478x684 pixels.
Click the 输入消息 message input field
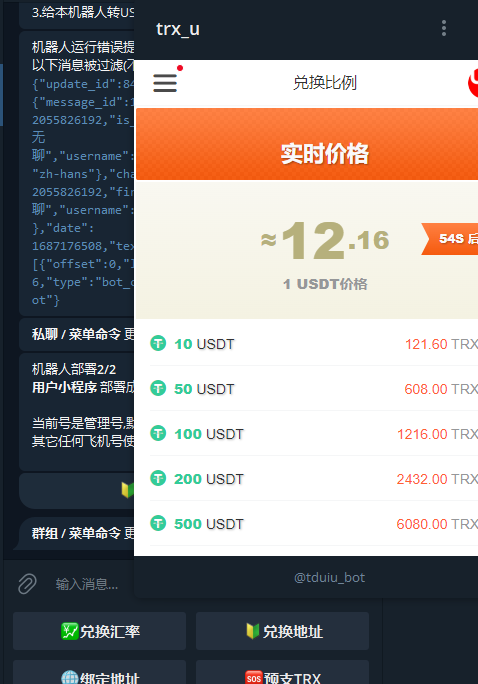[x=87, y=584]
